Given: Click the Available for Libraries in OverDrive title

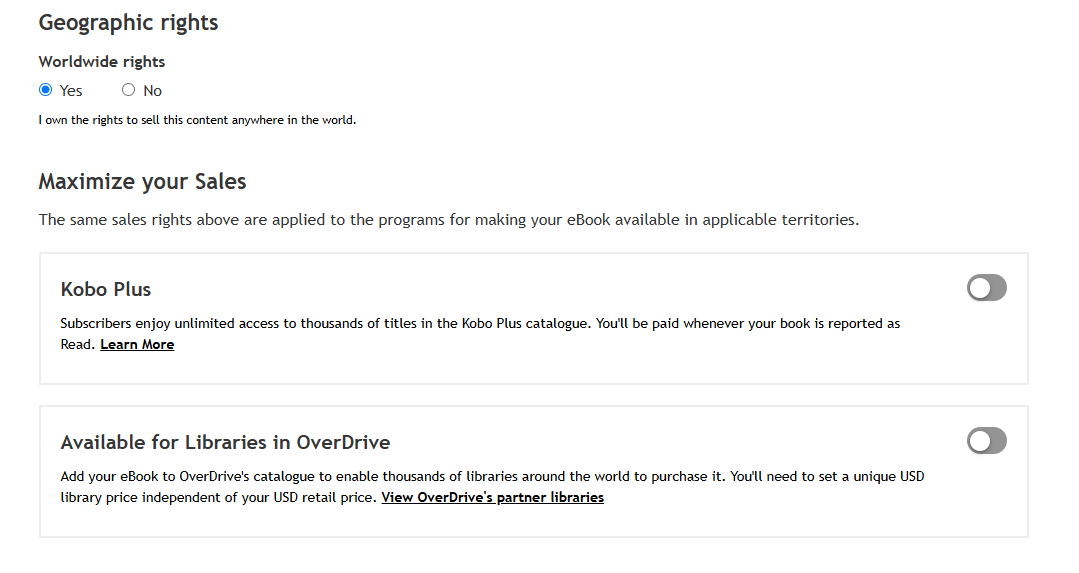Looking at the screenshot, I should [225, 442].
